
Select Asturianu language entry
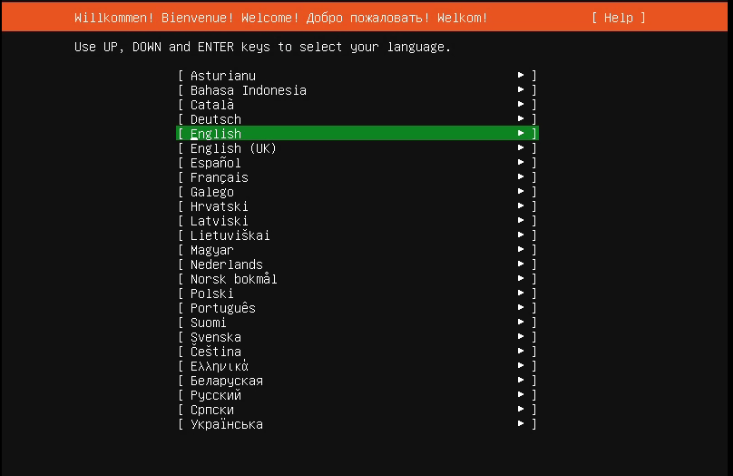click(x=357, y=75)
